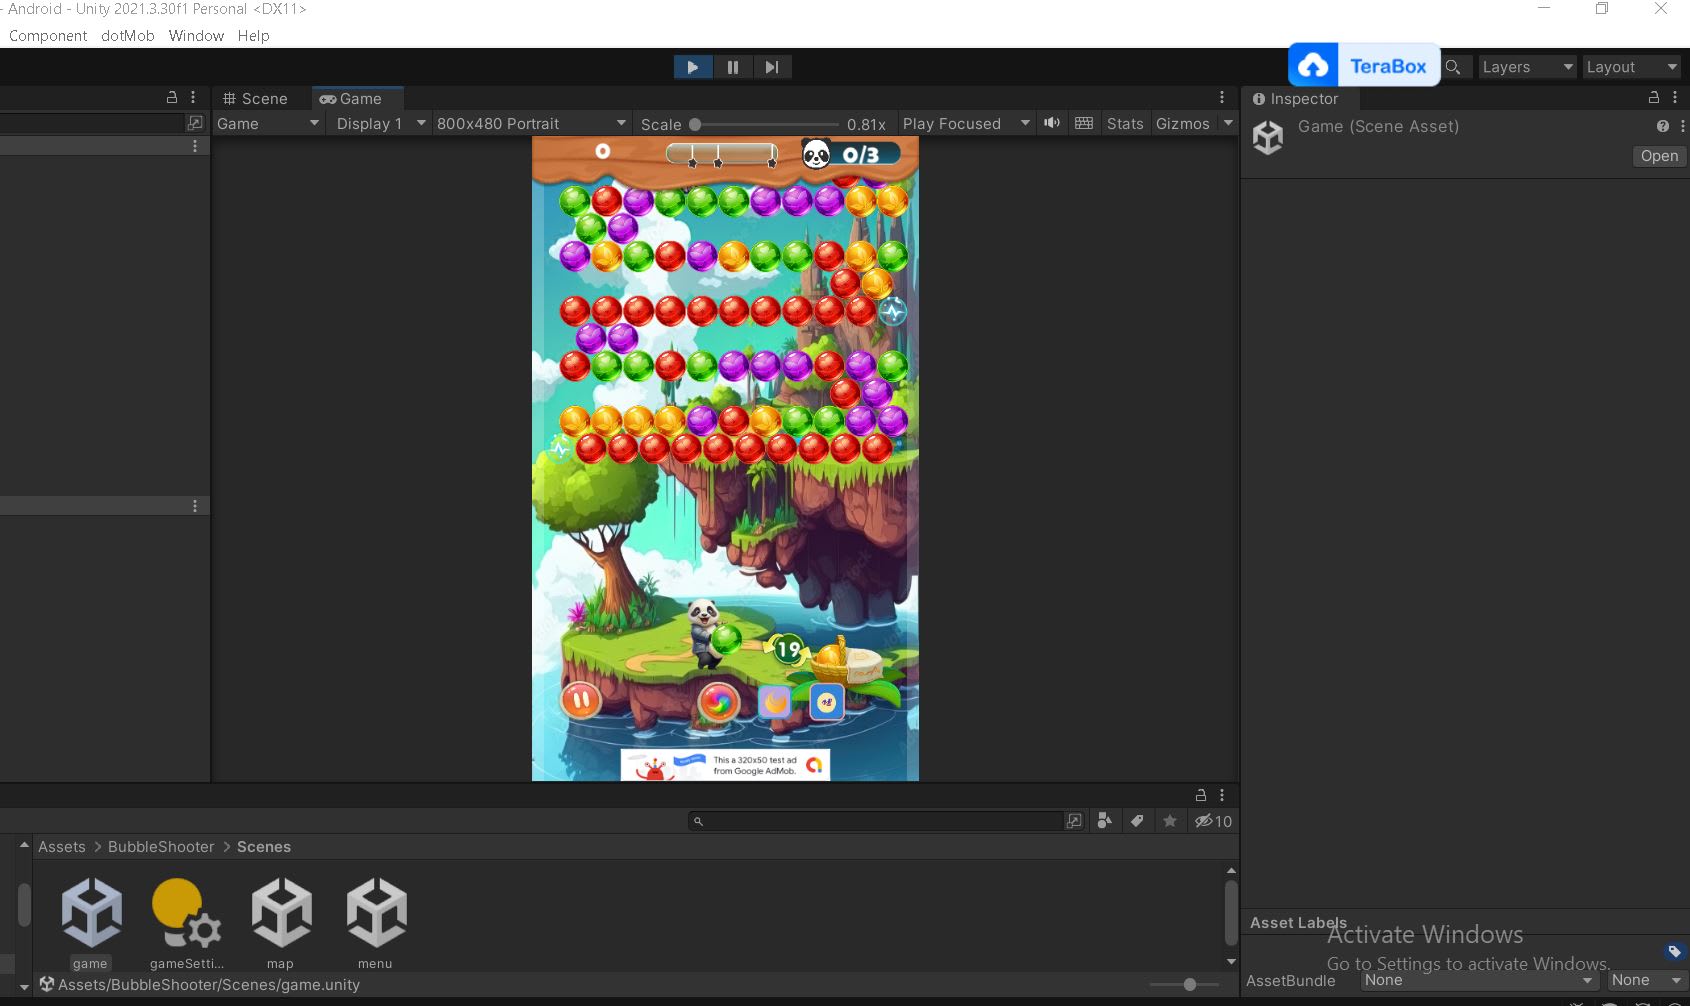Open the AssetBundle name None dropdown

[x=1478, y=980]
